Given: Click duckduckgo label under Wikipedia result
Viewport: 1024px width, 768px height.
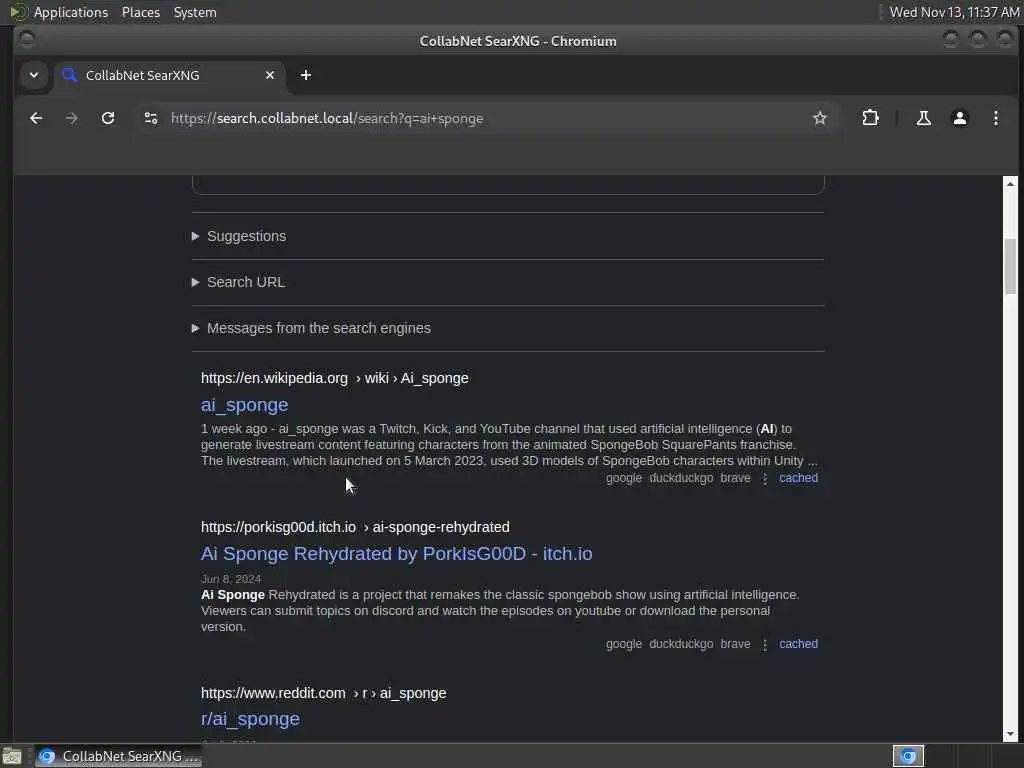Looking at the screenshot, I should coord(681,478).
